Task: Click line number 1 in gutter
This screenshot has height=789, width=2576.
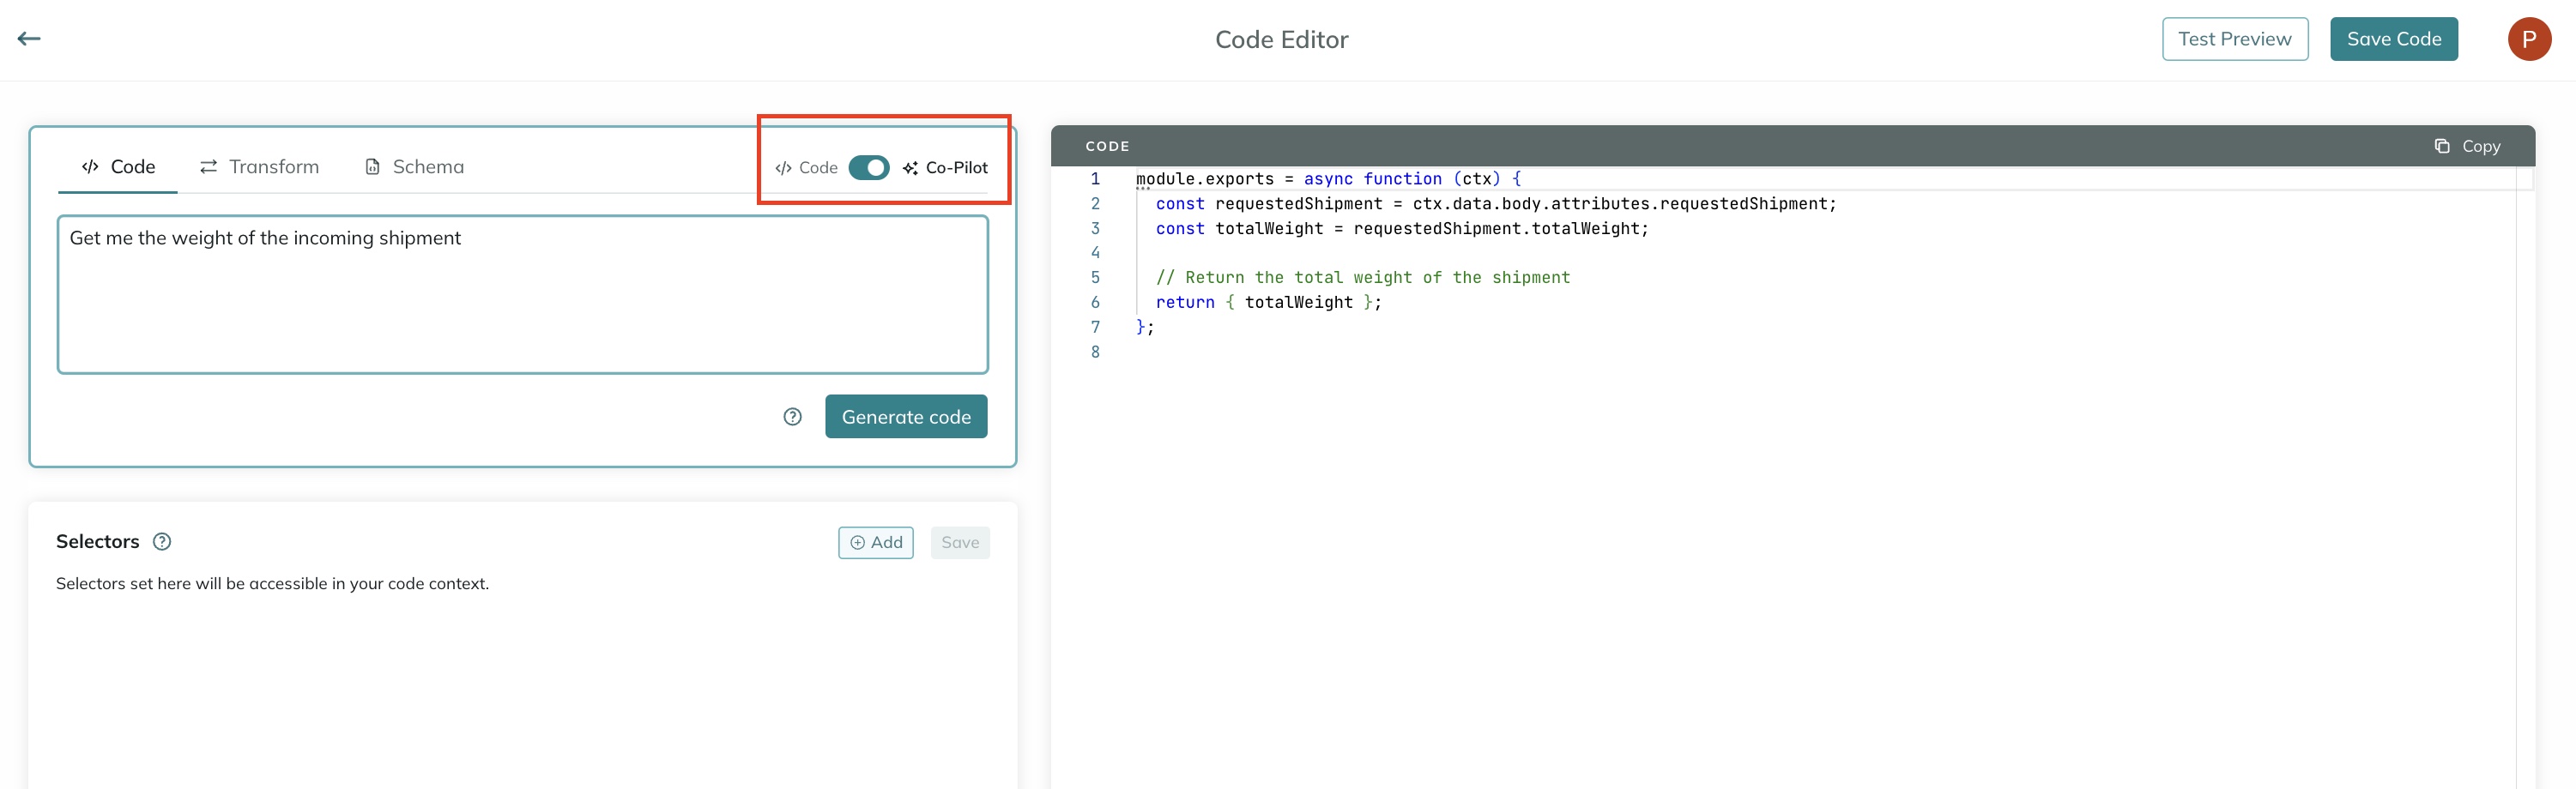Action: coord(1095,179)
